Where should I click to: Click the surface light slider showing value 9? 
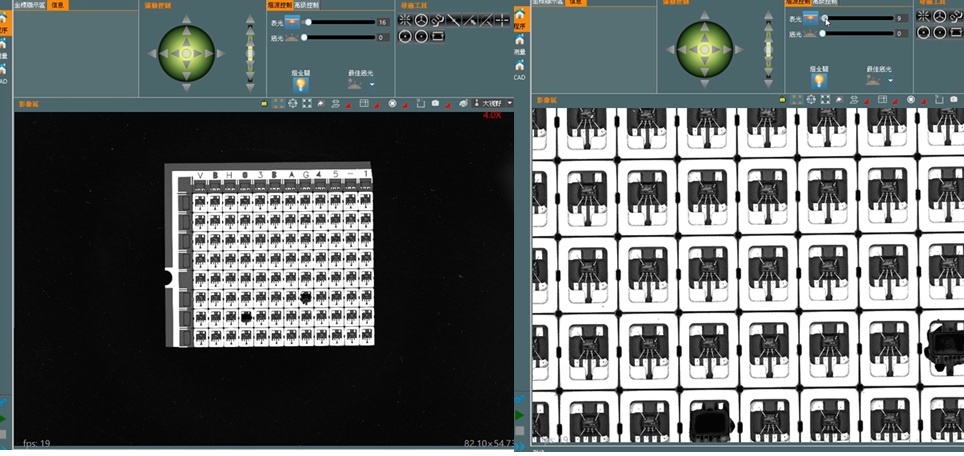(x=859, y=18)
